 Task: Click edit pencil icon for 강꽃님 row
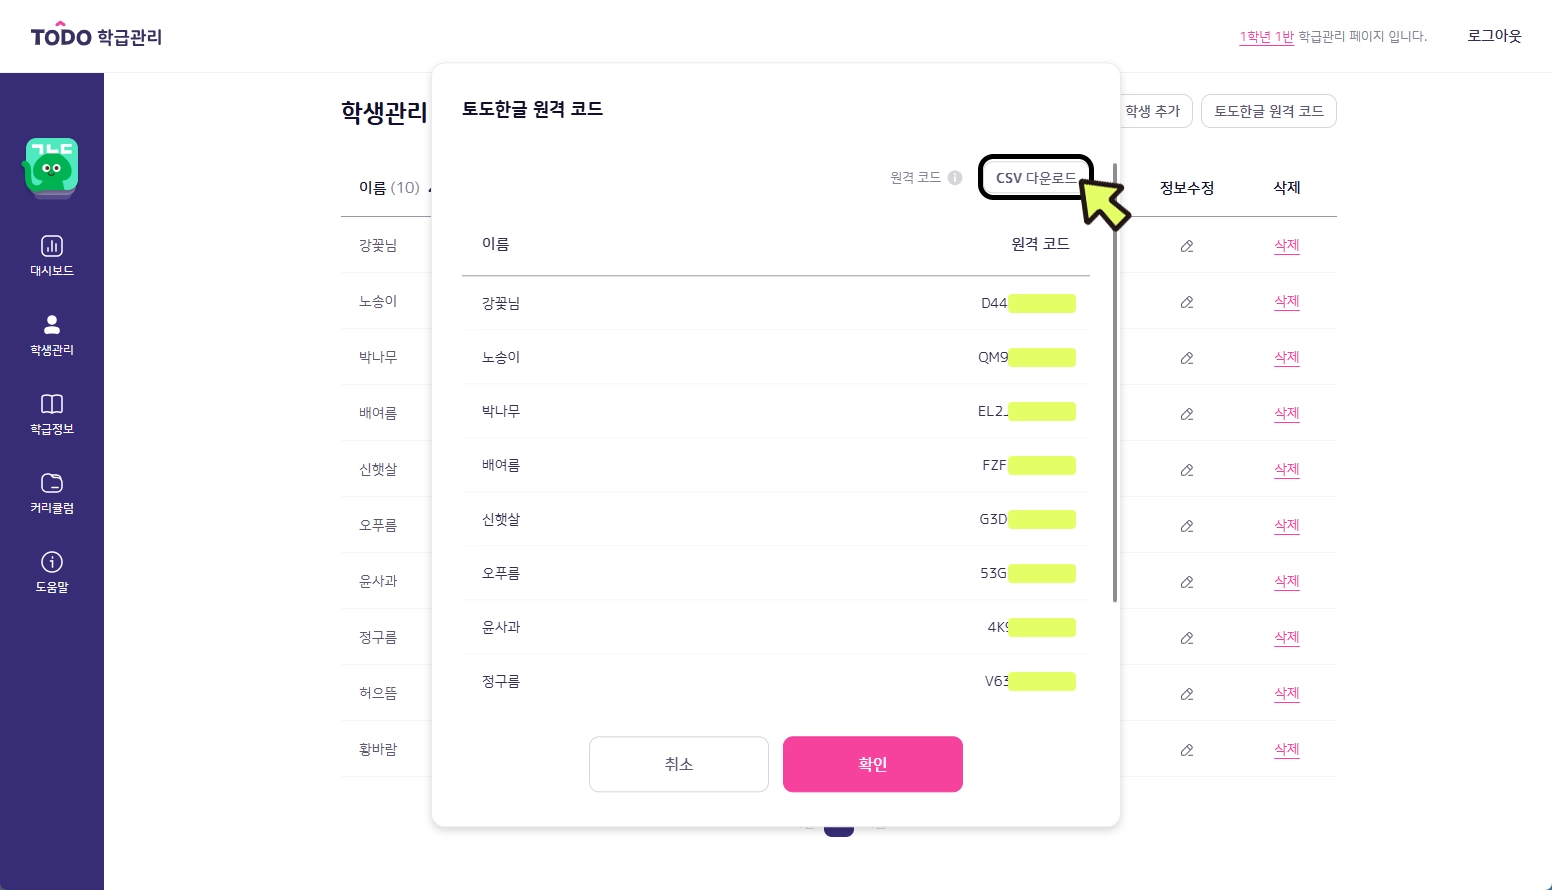point(1187,246)
